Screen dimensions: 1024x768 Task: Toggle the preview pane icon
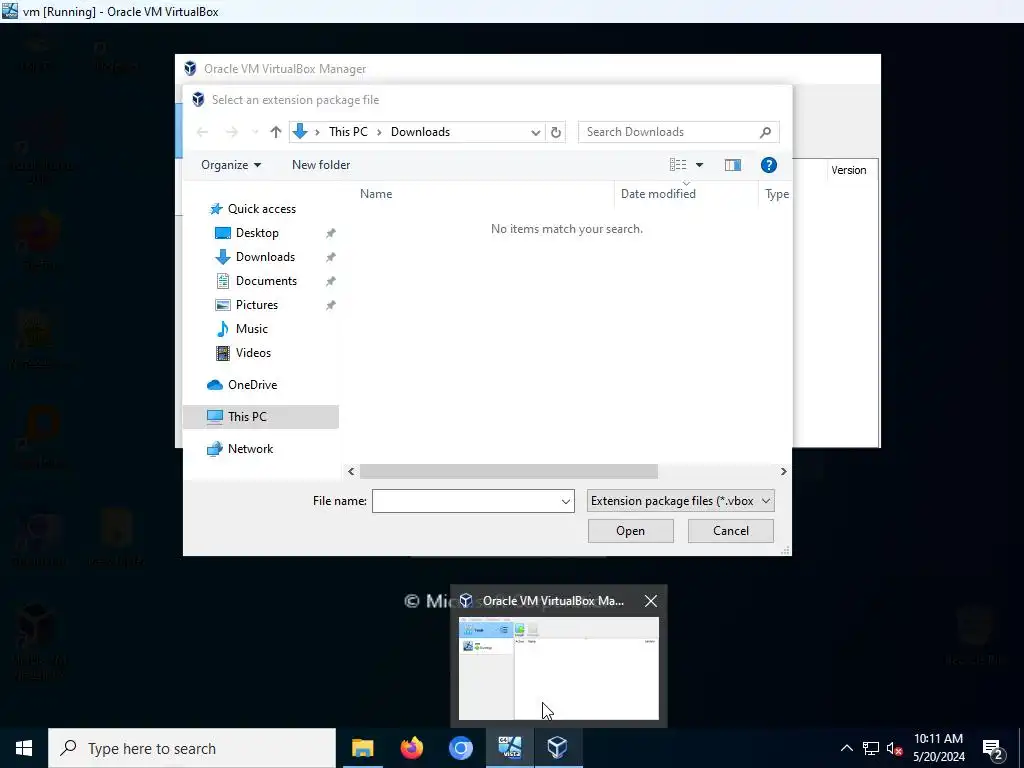[x=733, y=165]
